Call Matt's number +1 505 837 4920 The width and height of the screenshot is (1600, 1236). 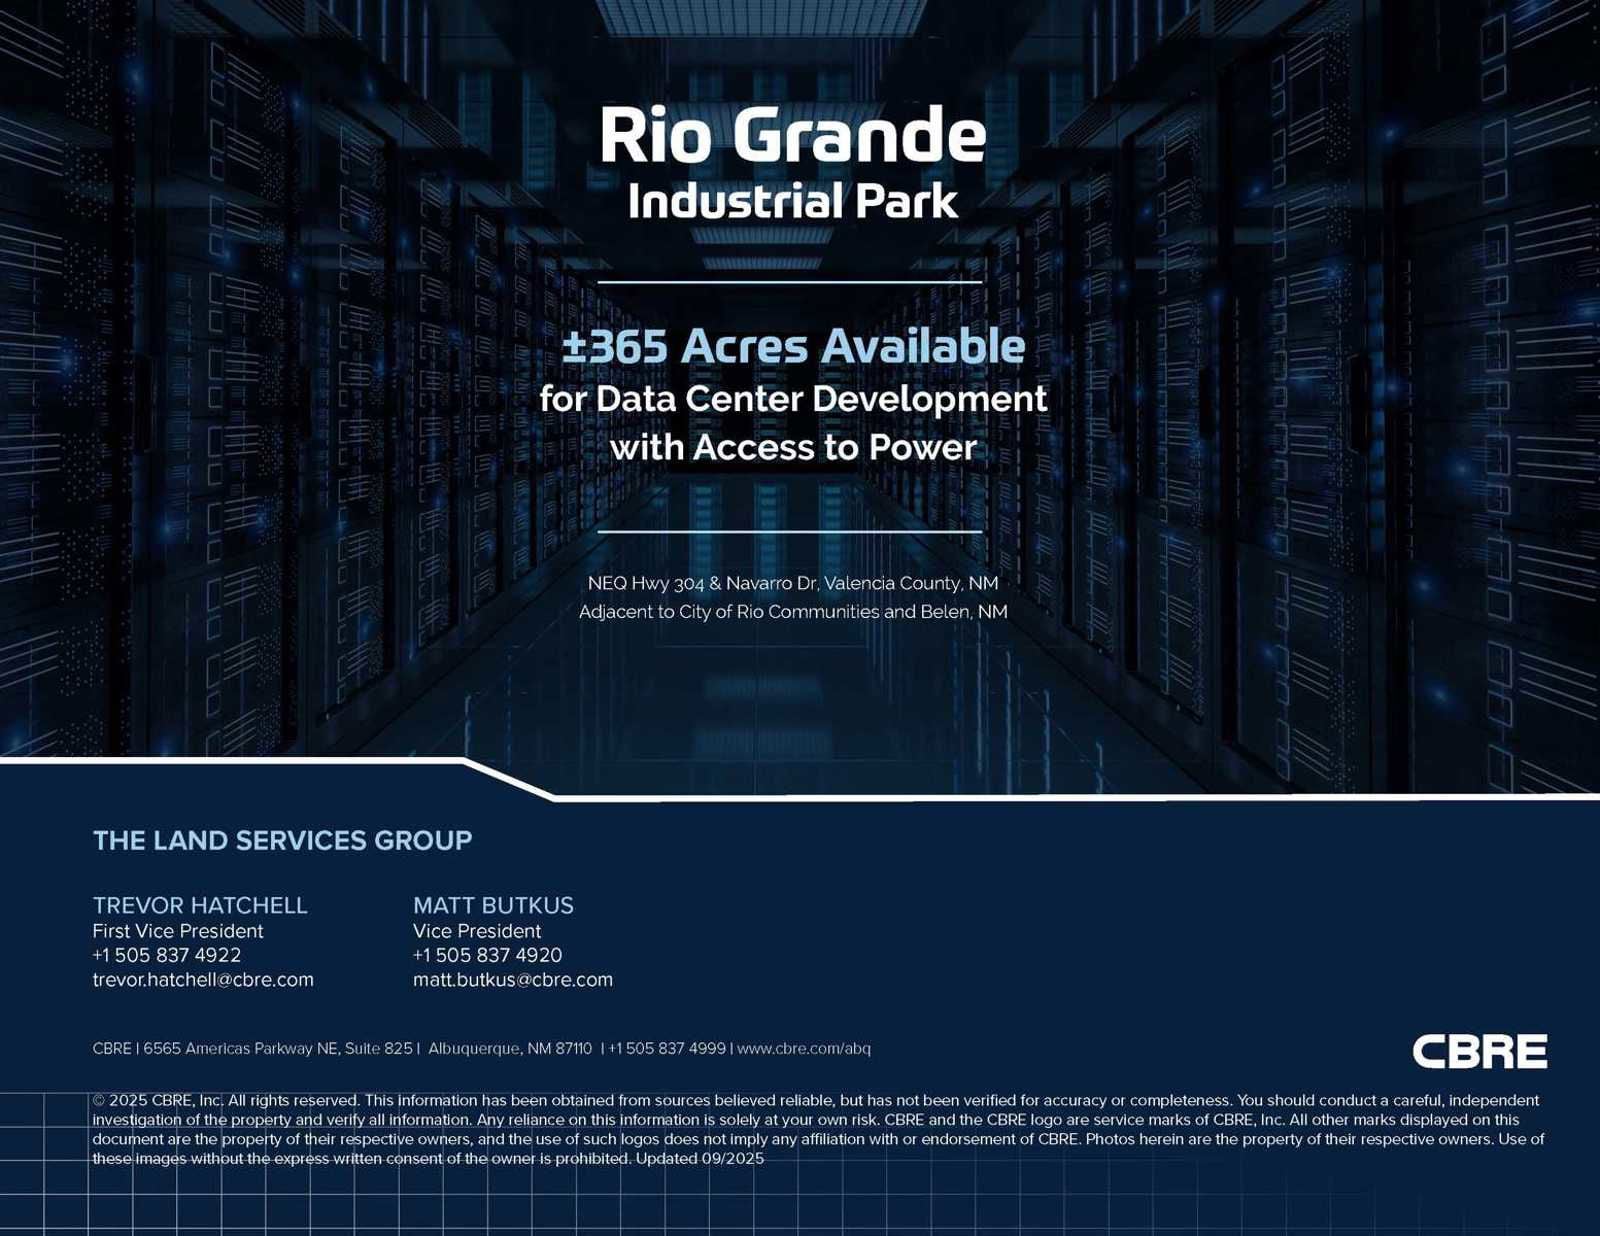coord(487,955)
